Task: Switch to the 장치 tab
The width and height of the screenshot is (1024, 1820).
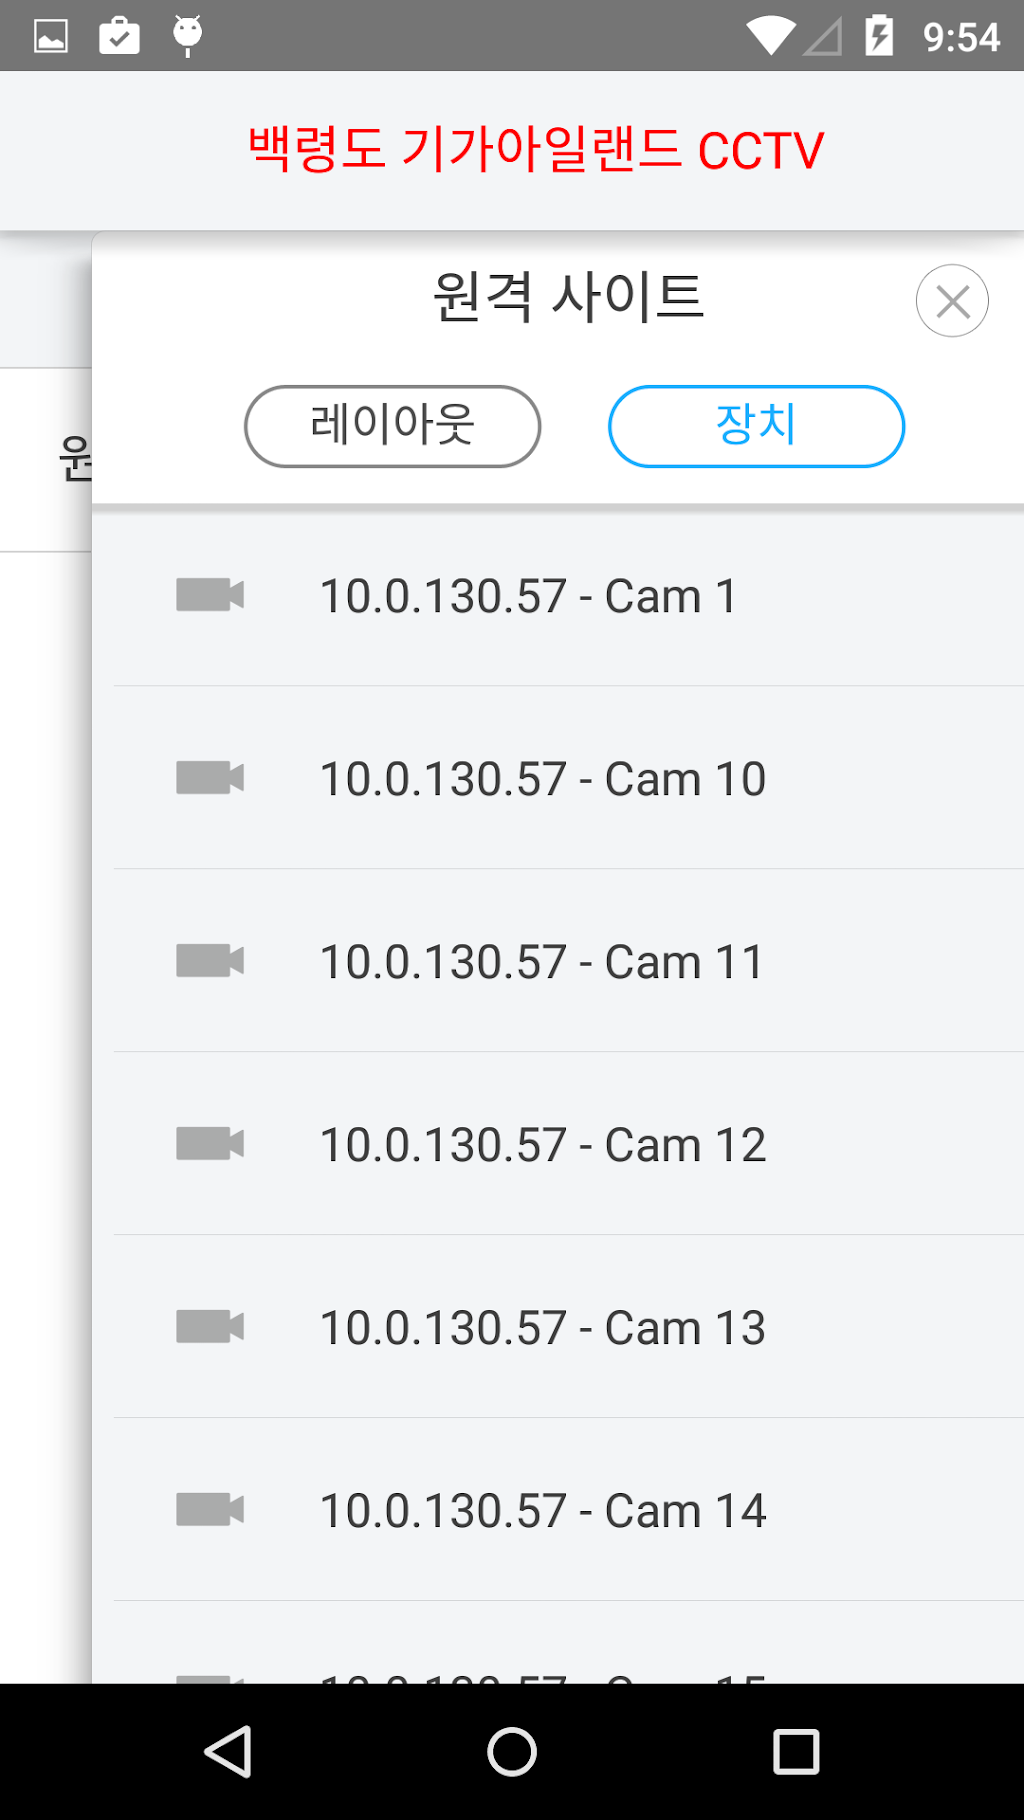Action: pos(756,427)
